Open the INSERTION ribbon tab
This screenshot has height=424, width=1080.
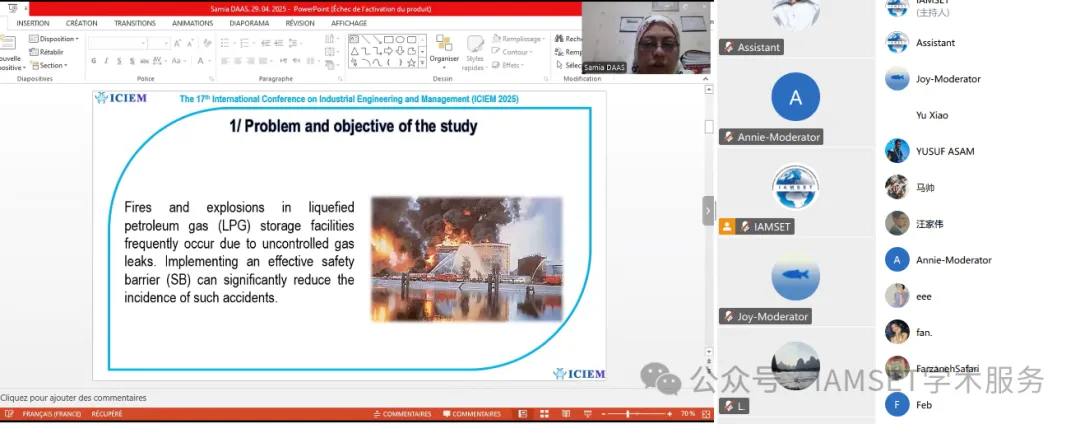pyautogui.click(x=33, y=23)
